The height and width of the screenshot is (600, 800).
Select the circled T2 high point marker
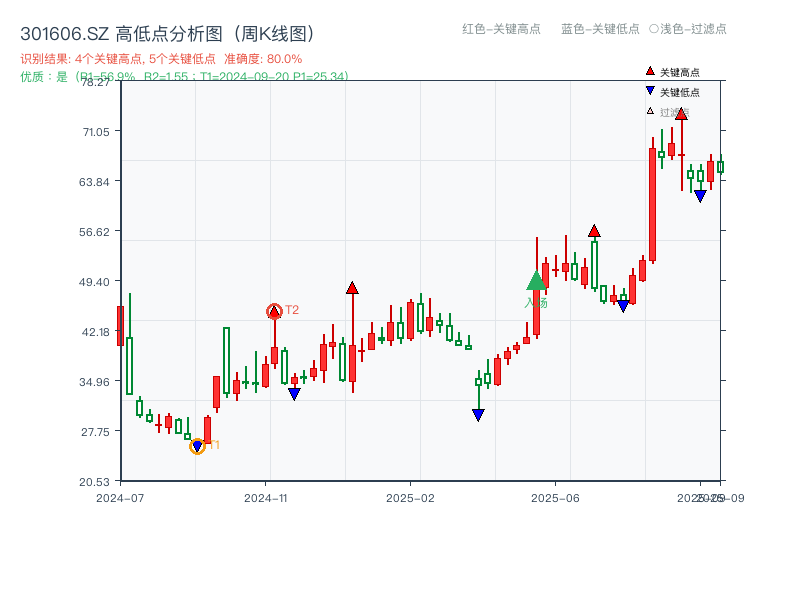(274, 309)
